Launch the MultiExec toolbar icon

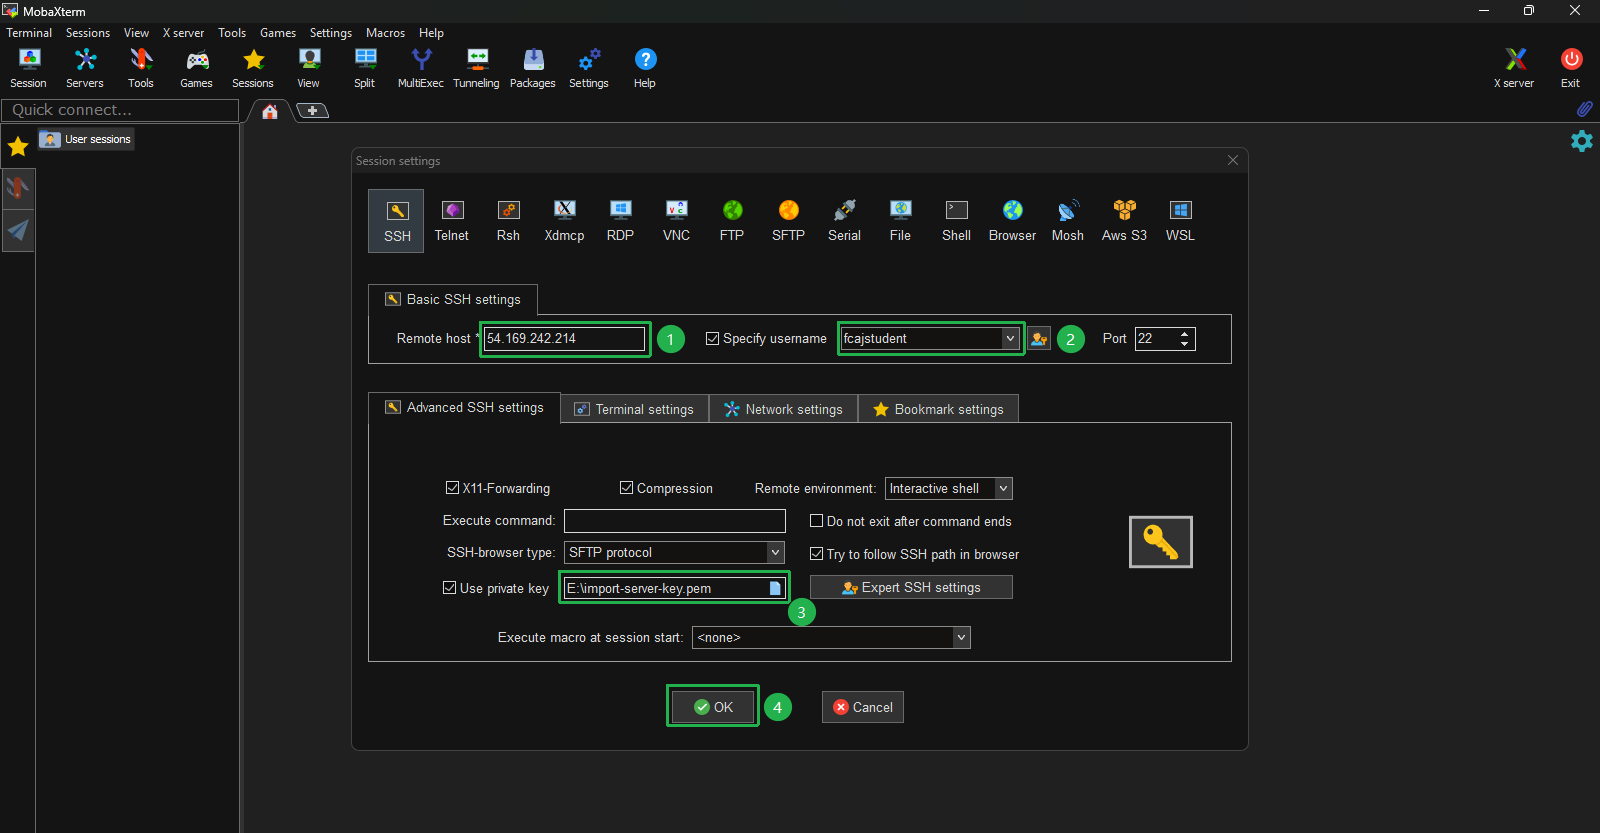421,69
